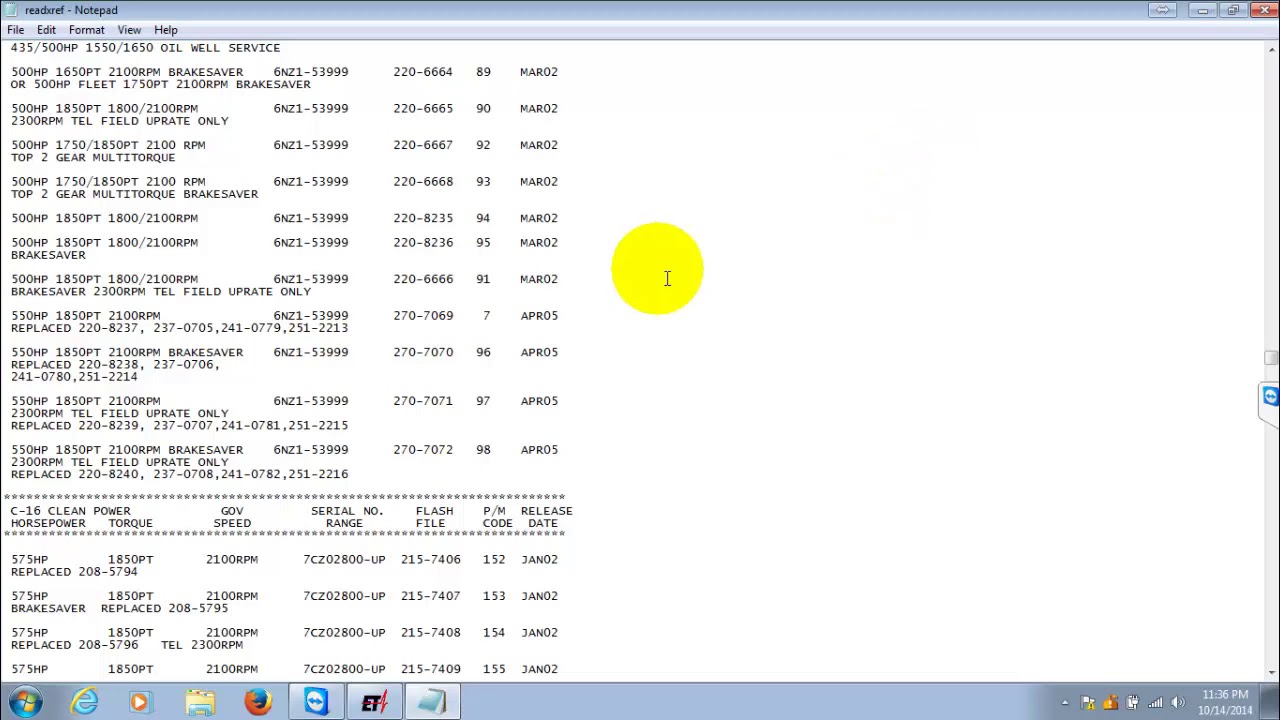Click the 'SERIAL NO.' column header text
The height and width of the screenshot is (720, 1280).
pos(347,511)
